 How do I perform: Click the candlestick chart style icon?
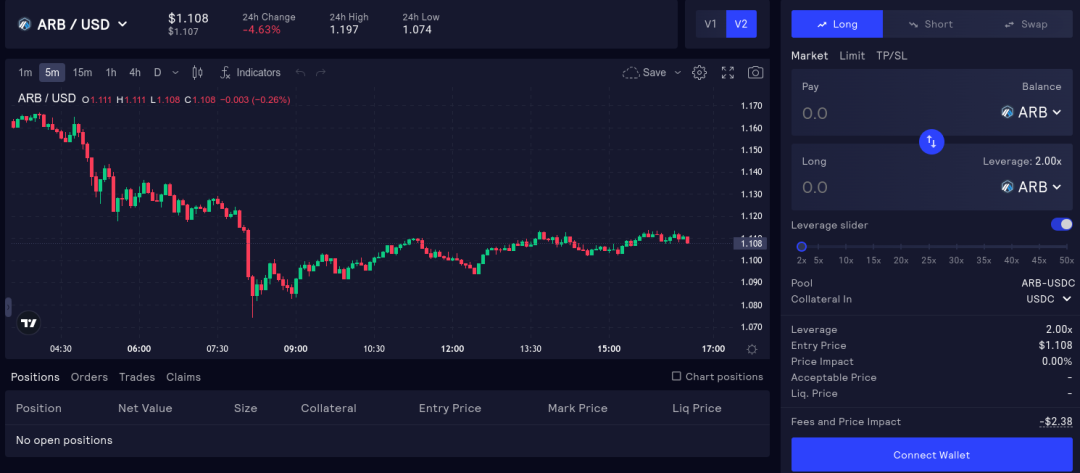197,73
